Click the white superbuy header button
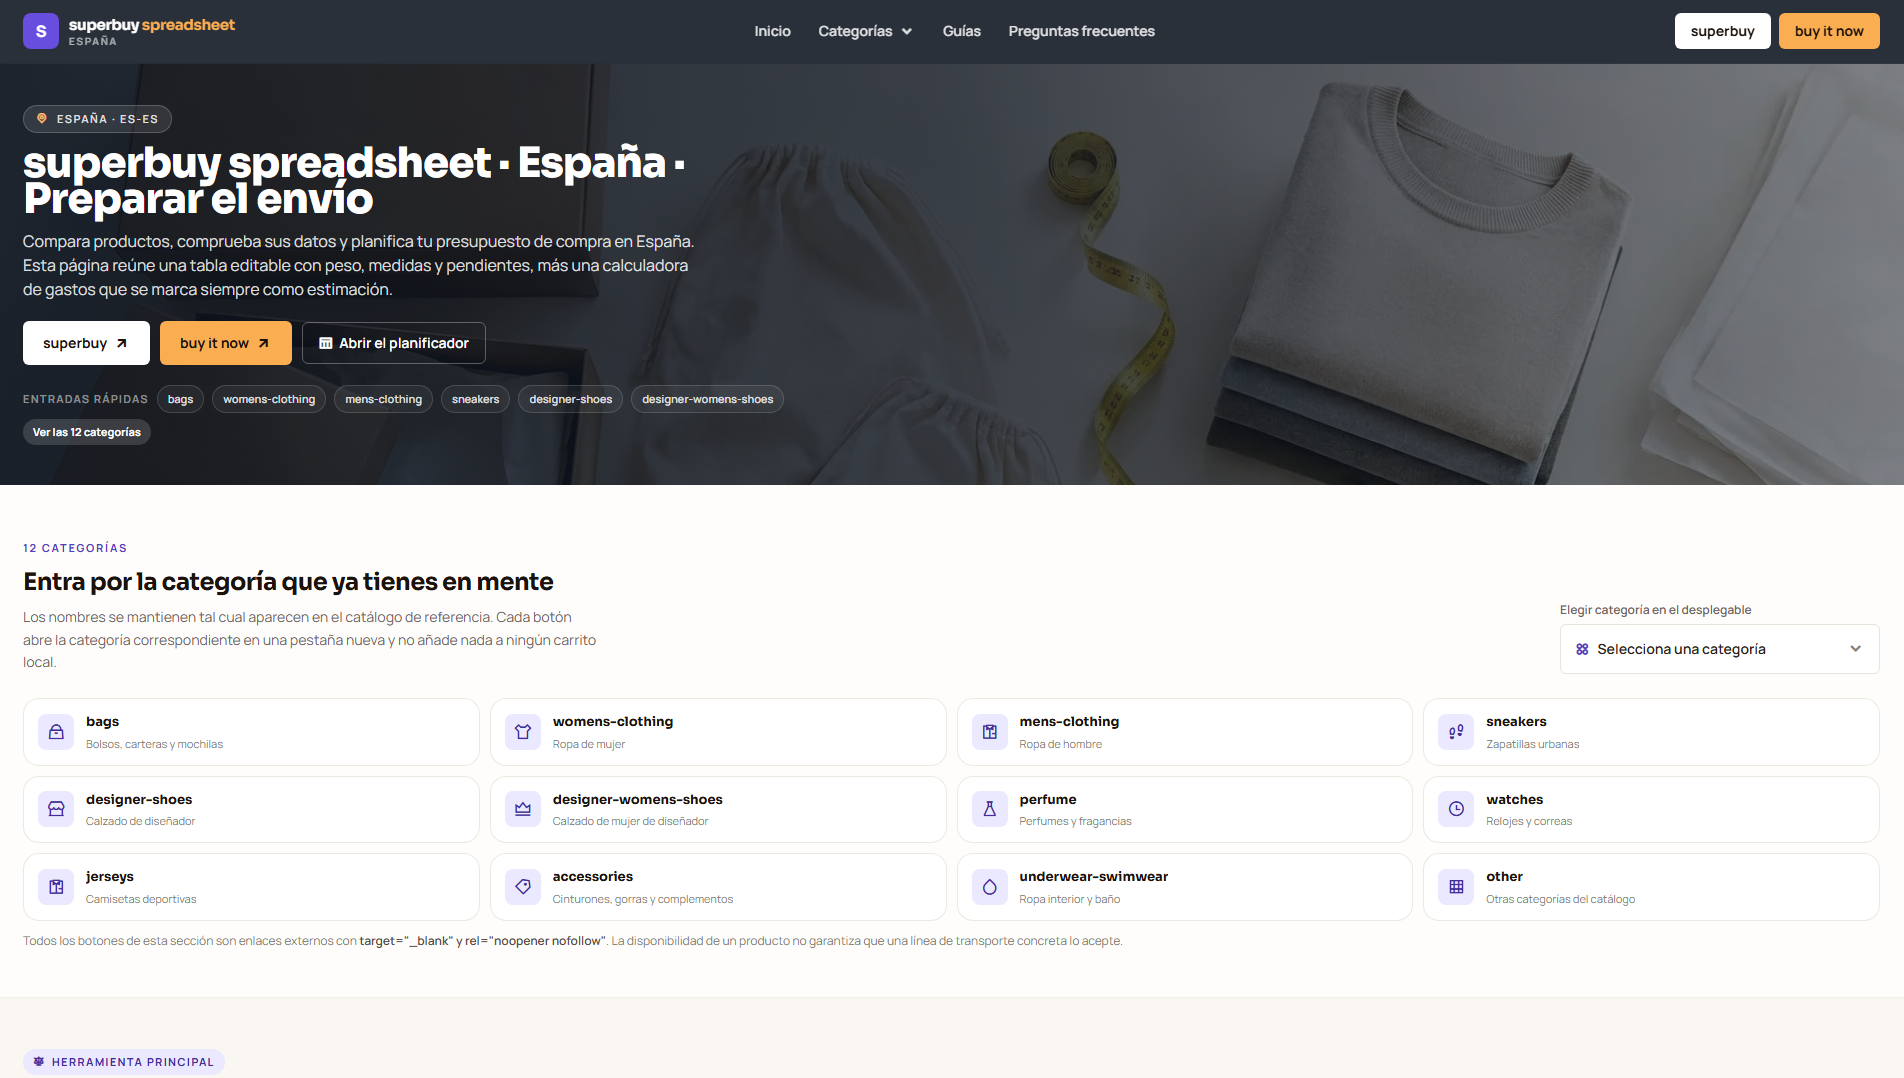 coord(1722,31)
